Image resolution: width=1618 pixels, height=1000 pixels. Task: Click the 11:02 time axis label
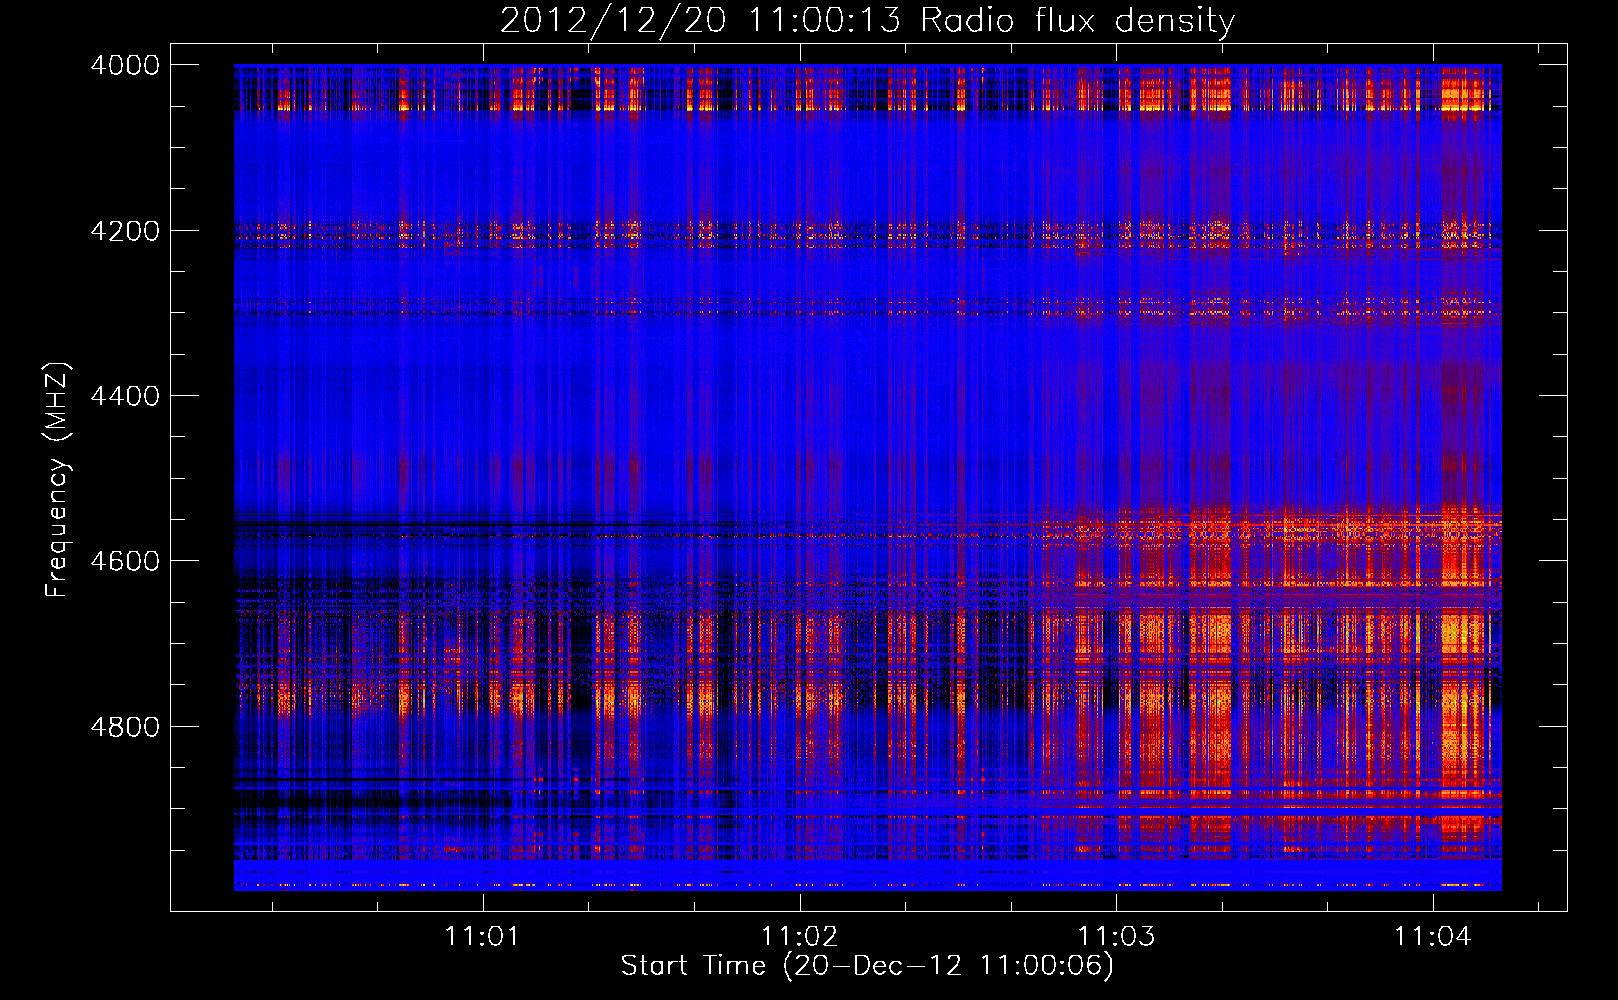point(799,936)
